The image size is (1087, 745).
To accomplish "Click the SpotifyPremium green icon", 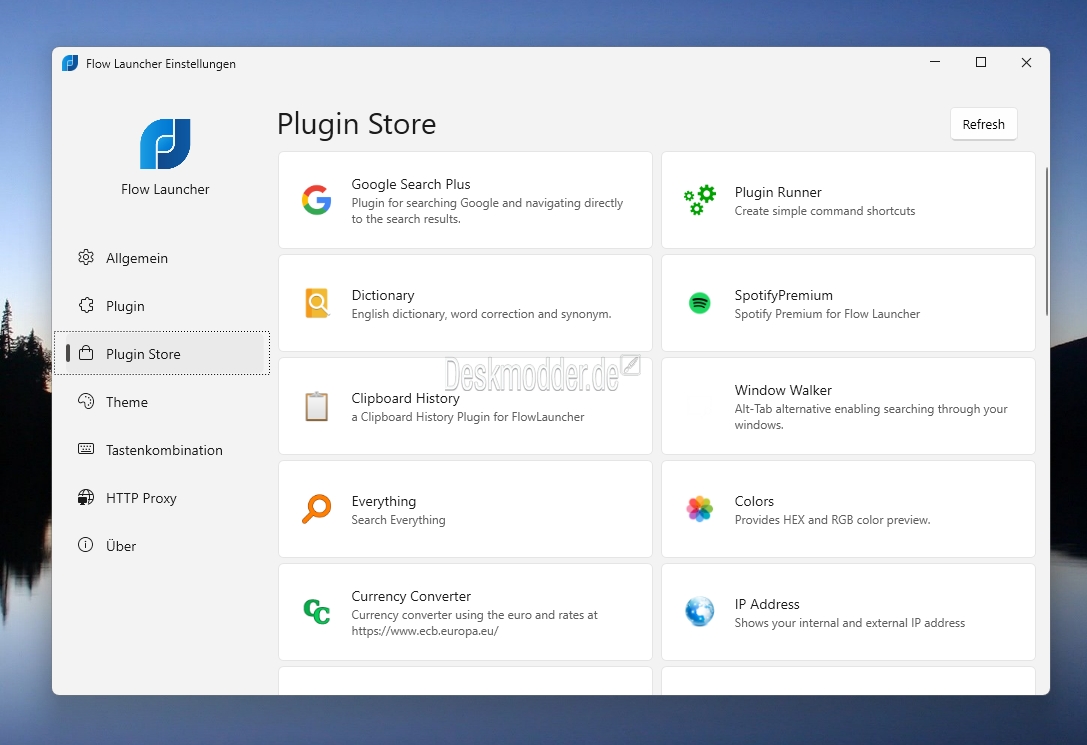I will [699, 303].
